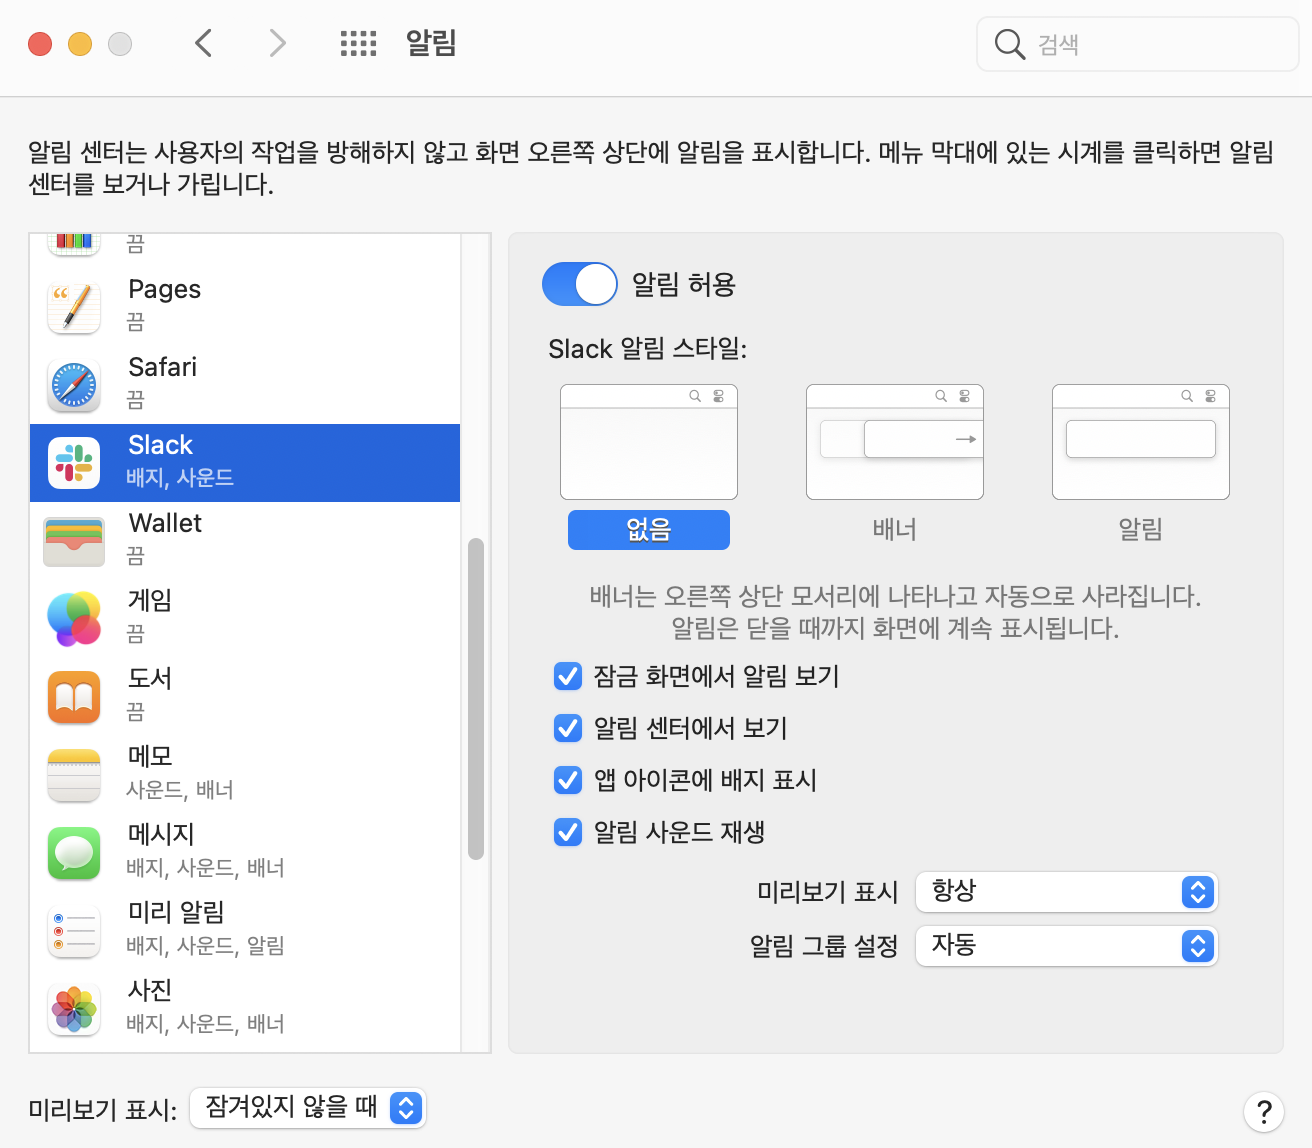The width and height of the screenshot is (1312, 1148).
Task: Select the 메시지 Messages icon
Action: coord(74,853)
